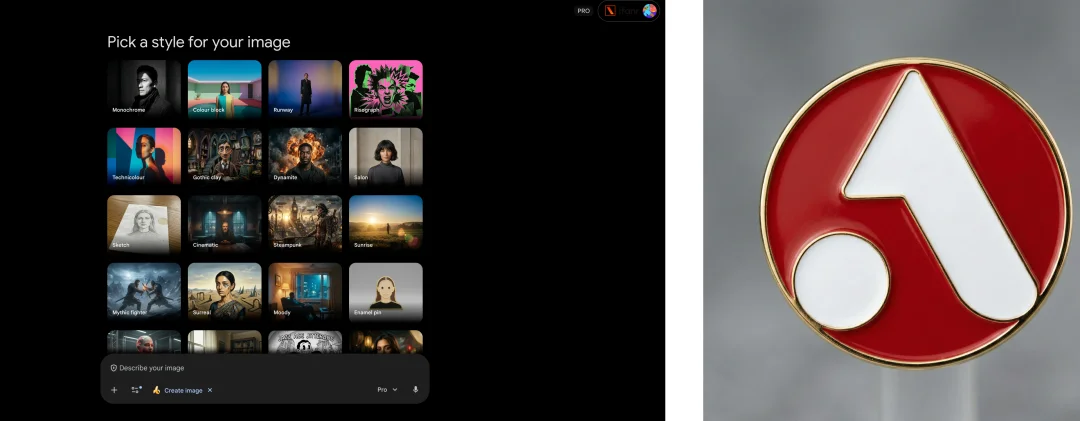Choose the Colour block style
1080x421 pixels.
coord(224,88)
